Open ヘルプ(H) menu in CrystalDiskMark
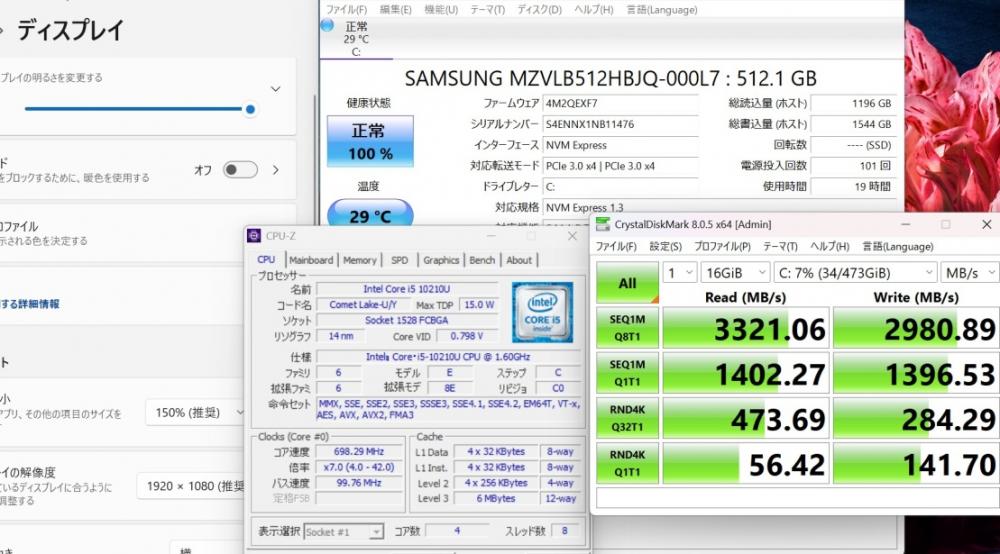This screenshot has width=1000, height=554. point(830,247)
